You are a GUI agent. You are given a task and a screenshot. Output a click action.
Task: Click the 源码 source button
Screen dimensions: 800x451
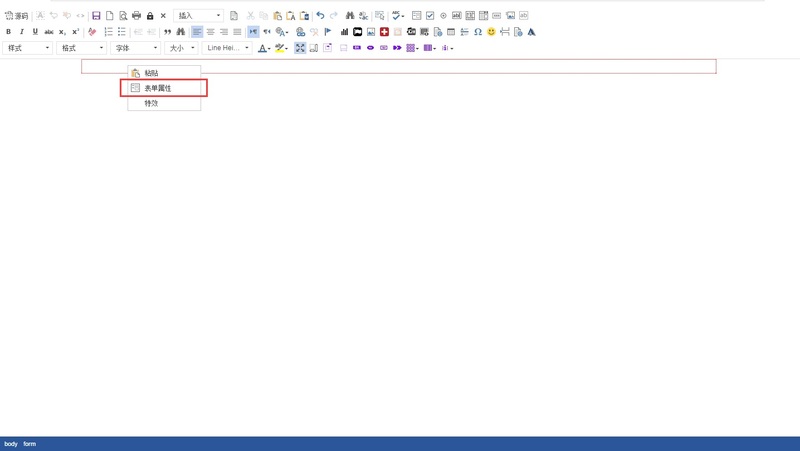tap(17, 16)
